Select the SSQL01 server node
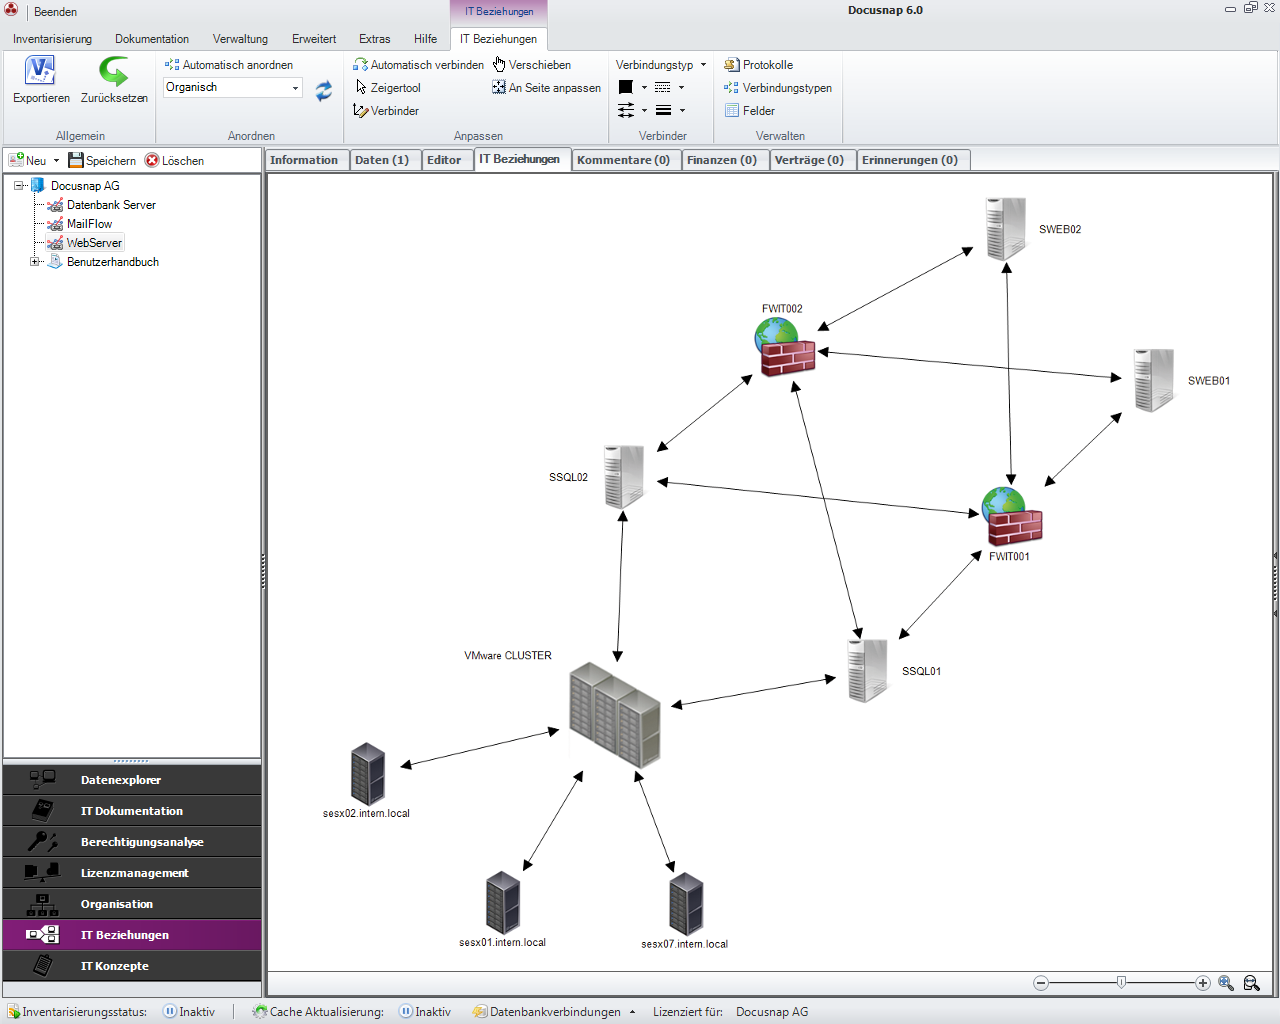This screenshot has width=1280, height=1024. click(x=867, y=670)
